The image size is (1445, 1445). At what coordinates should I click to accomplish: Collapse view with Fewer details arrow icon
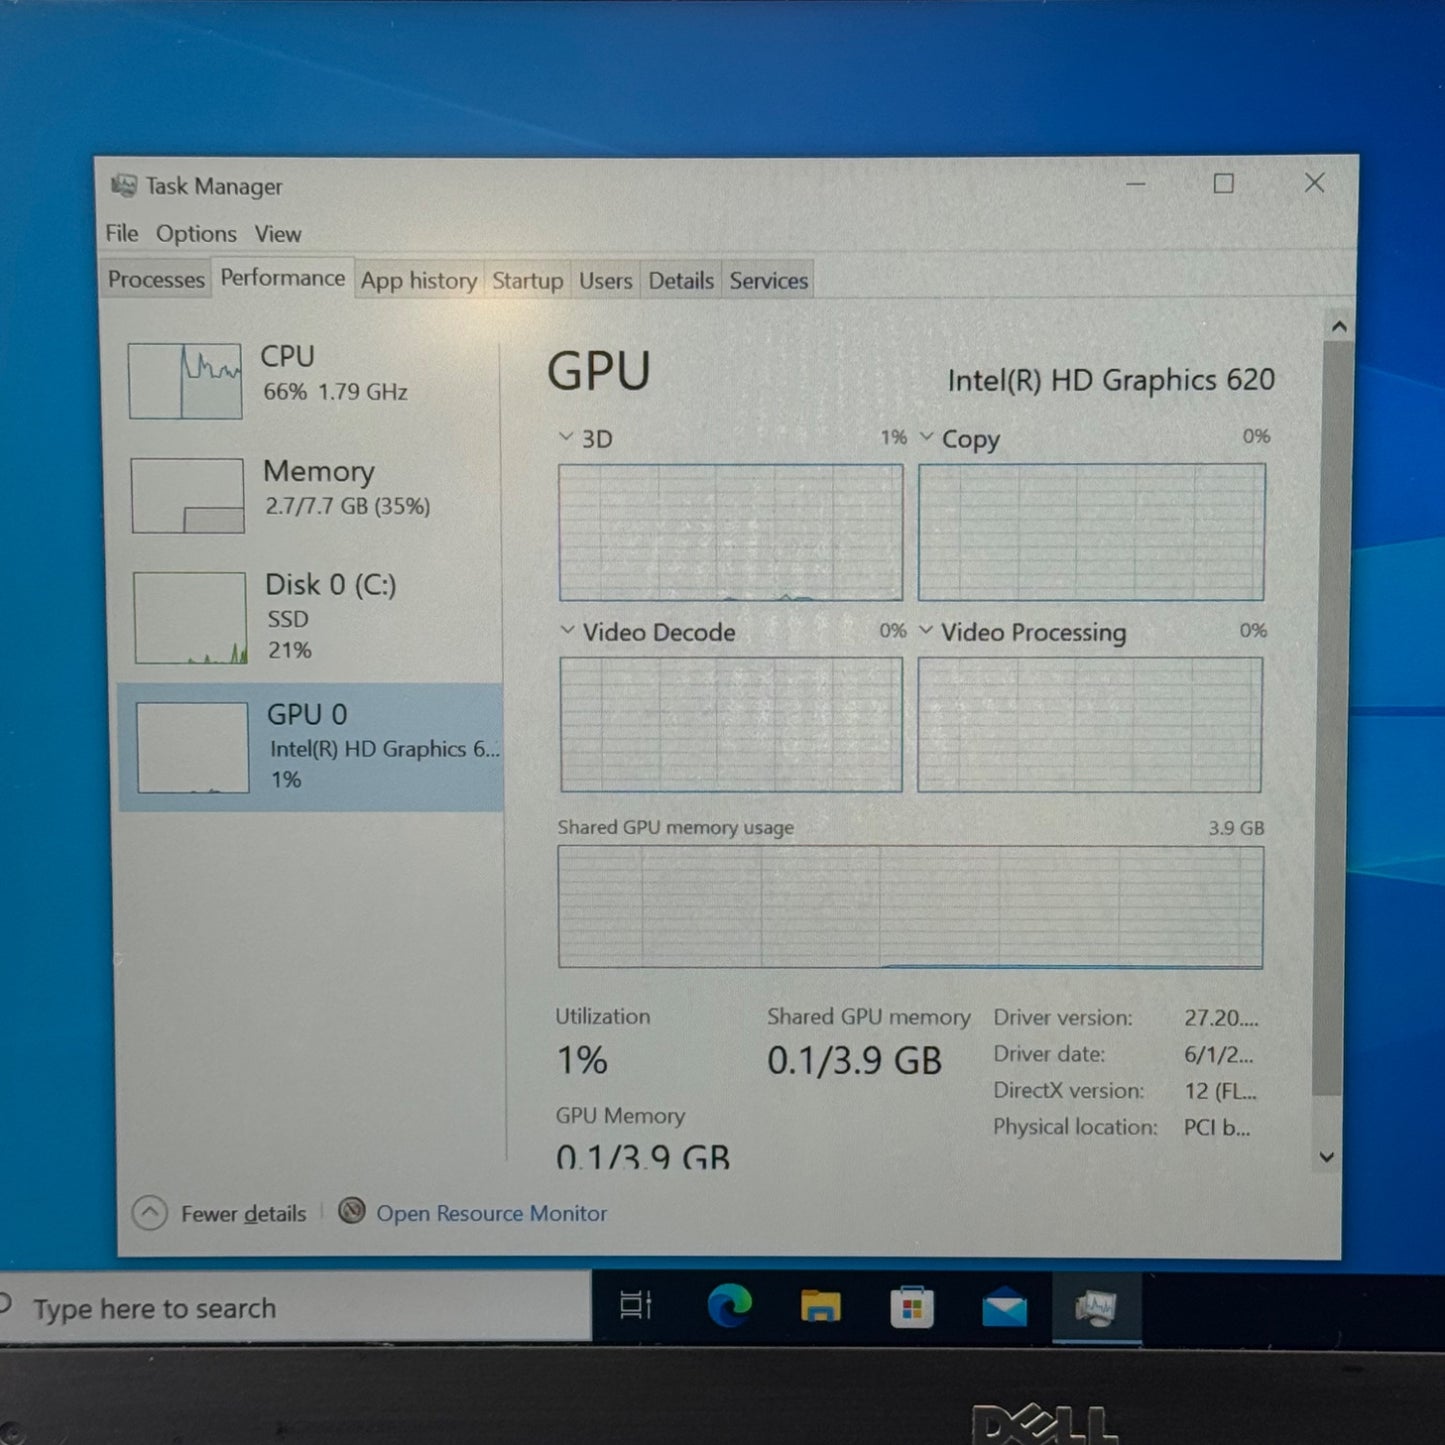tap(150, 1213)
